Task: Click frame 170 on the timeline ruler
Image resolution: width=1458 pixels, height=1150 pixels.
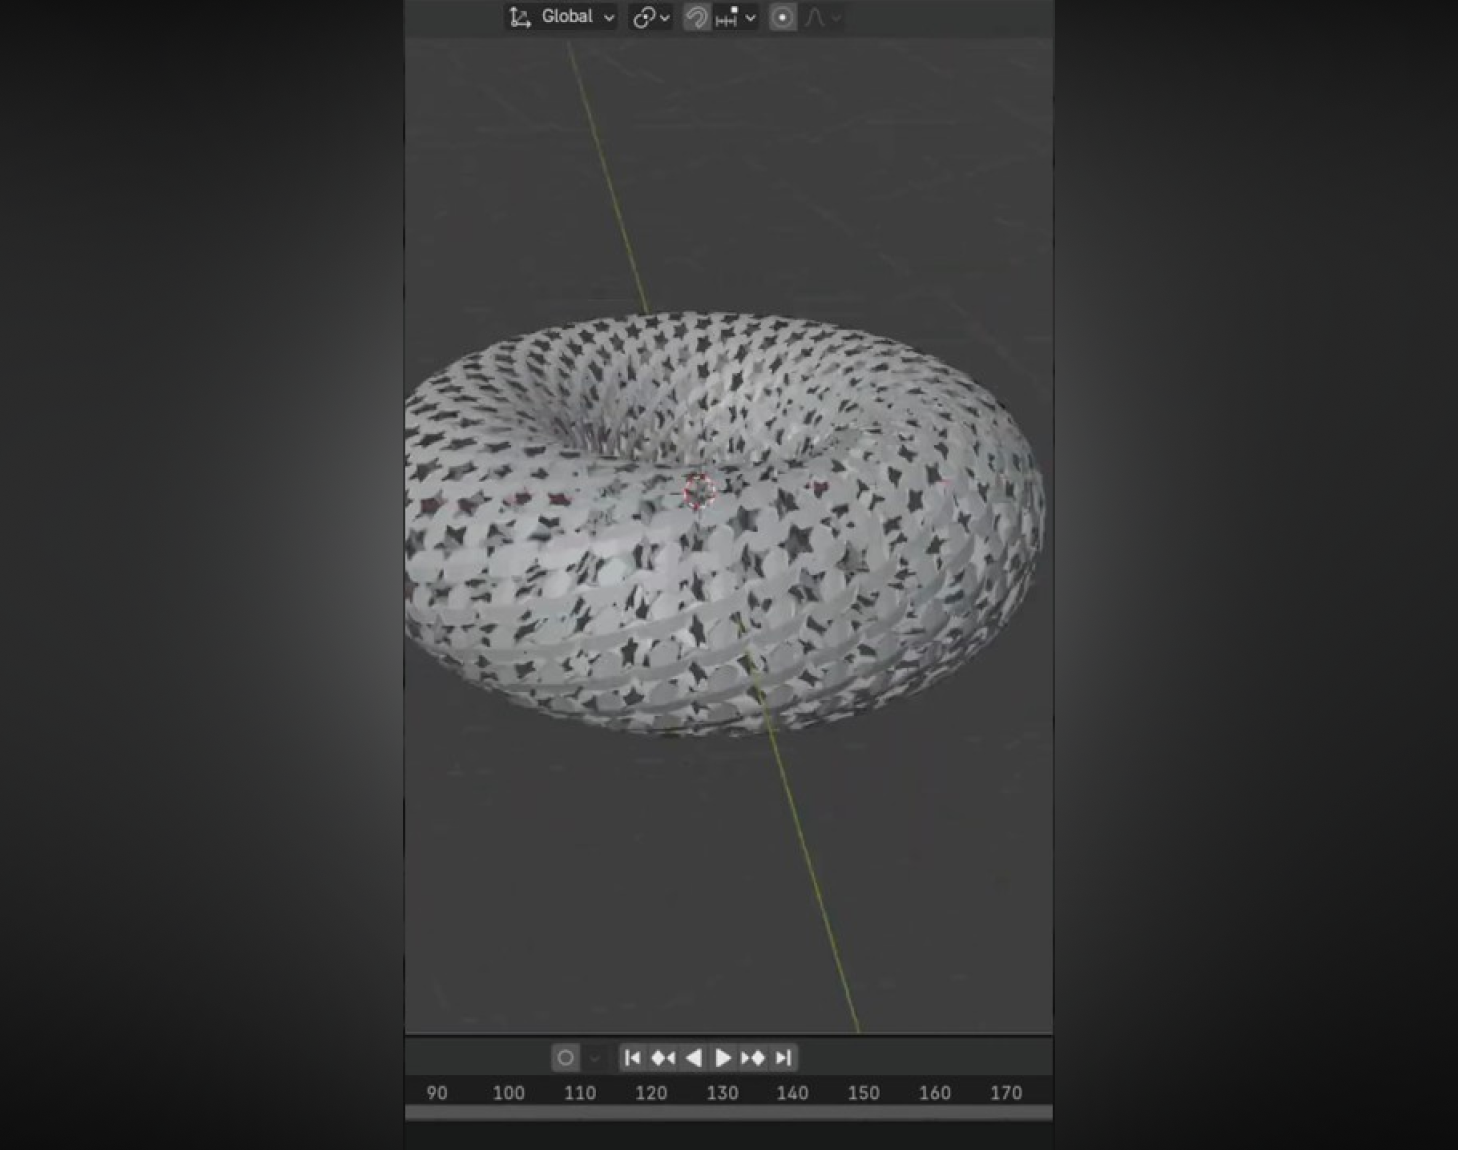Action: 1006,1093
